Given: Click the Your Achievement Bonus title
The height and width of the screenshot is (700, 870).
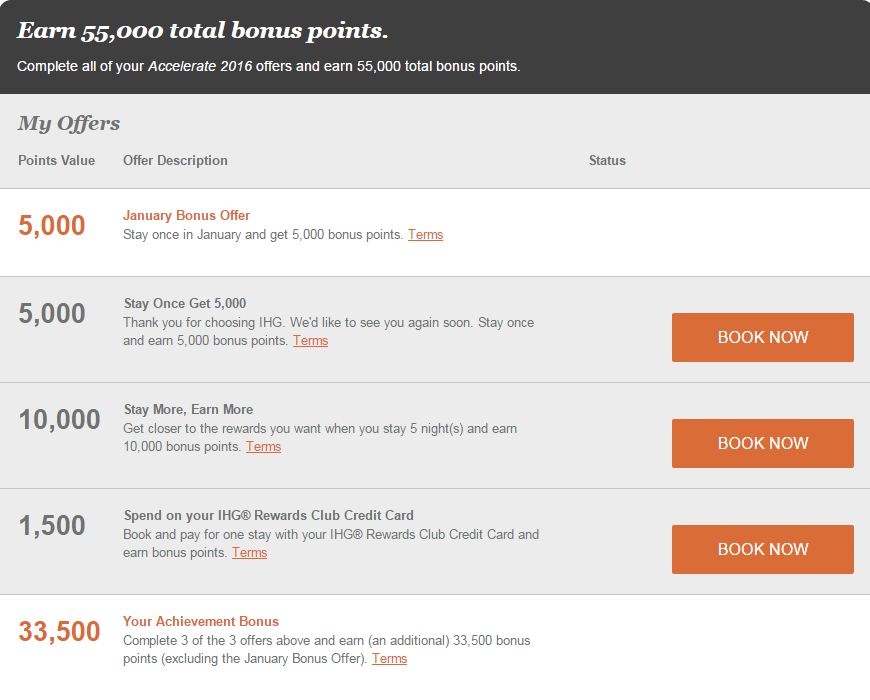Looking at the screenshot, I should click(x=200, y=621).
